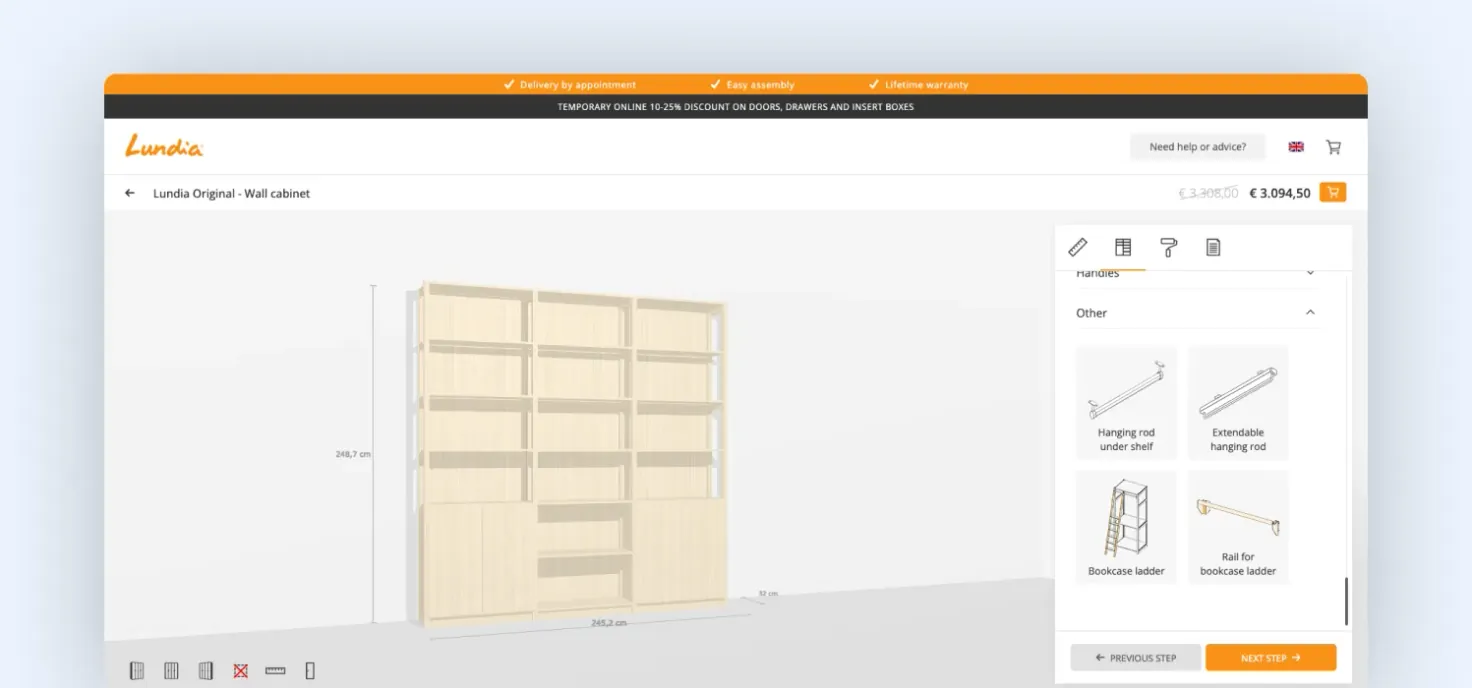Expand the Handles section chevron

[1310, 273]
